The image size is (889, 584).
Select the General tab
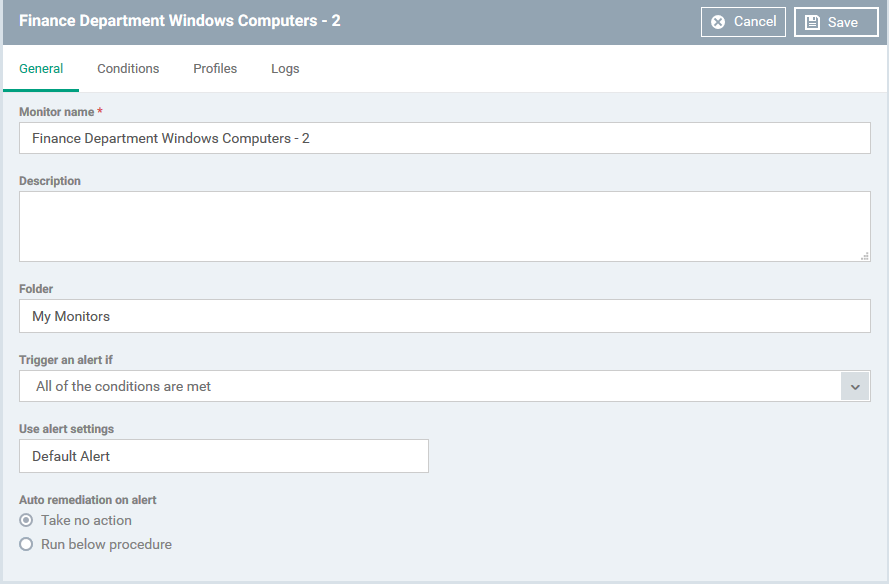pyautogui.click(x=41, y=69)
